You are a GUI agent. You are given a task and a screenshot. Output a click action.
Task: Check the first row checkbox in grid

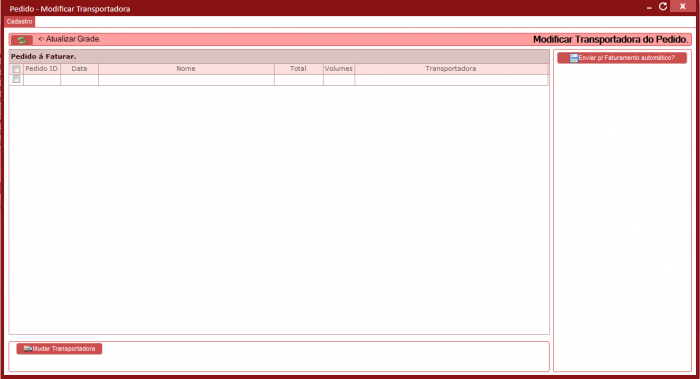click(17, 79)
